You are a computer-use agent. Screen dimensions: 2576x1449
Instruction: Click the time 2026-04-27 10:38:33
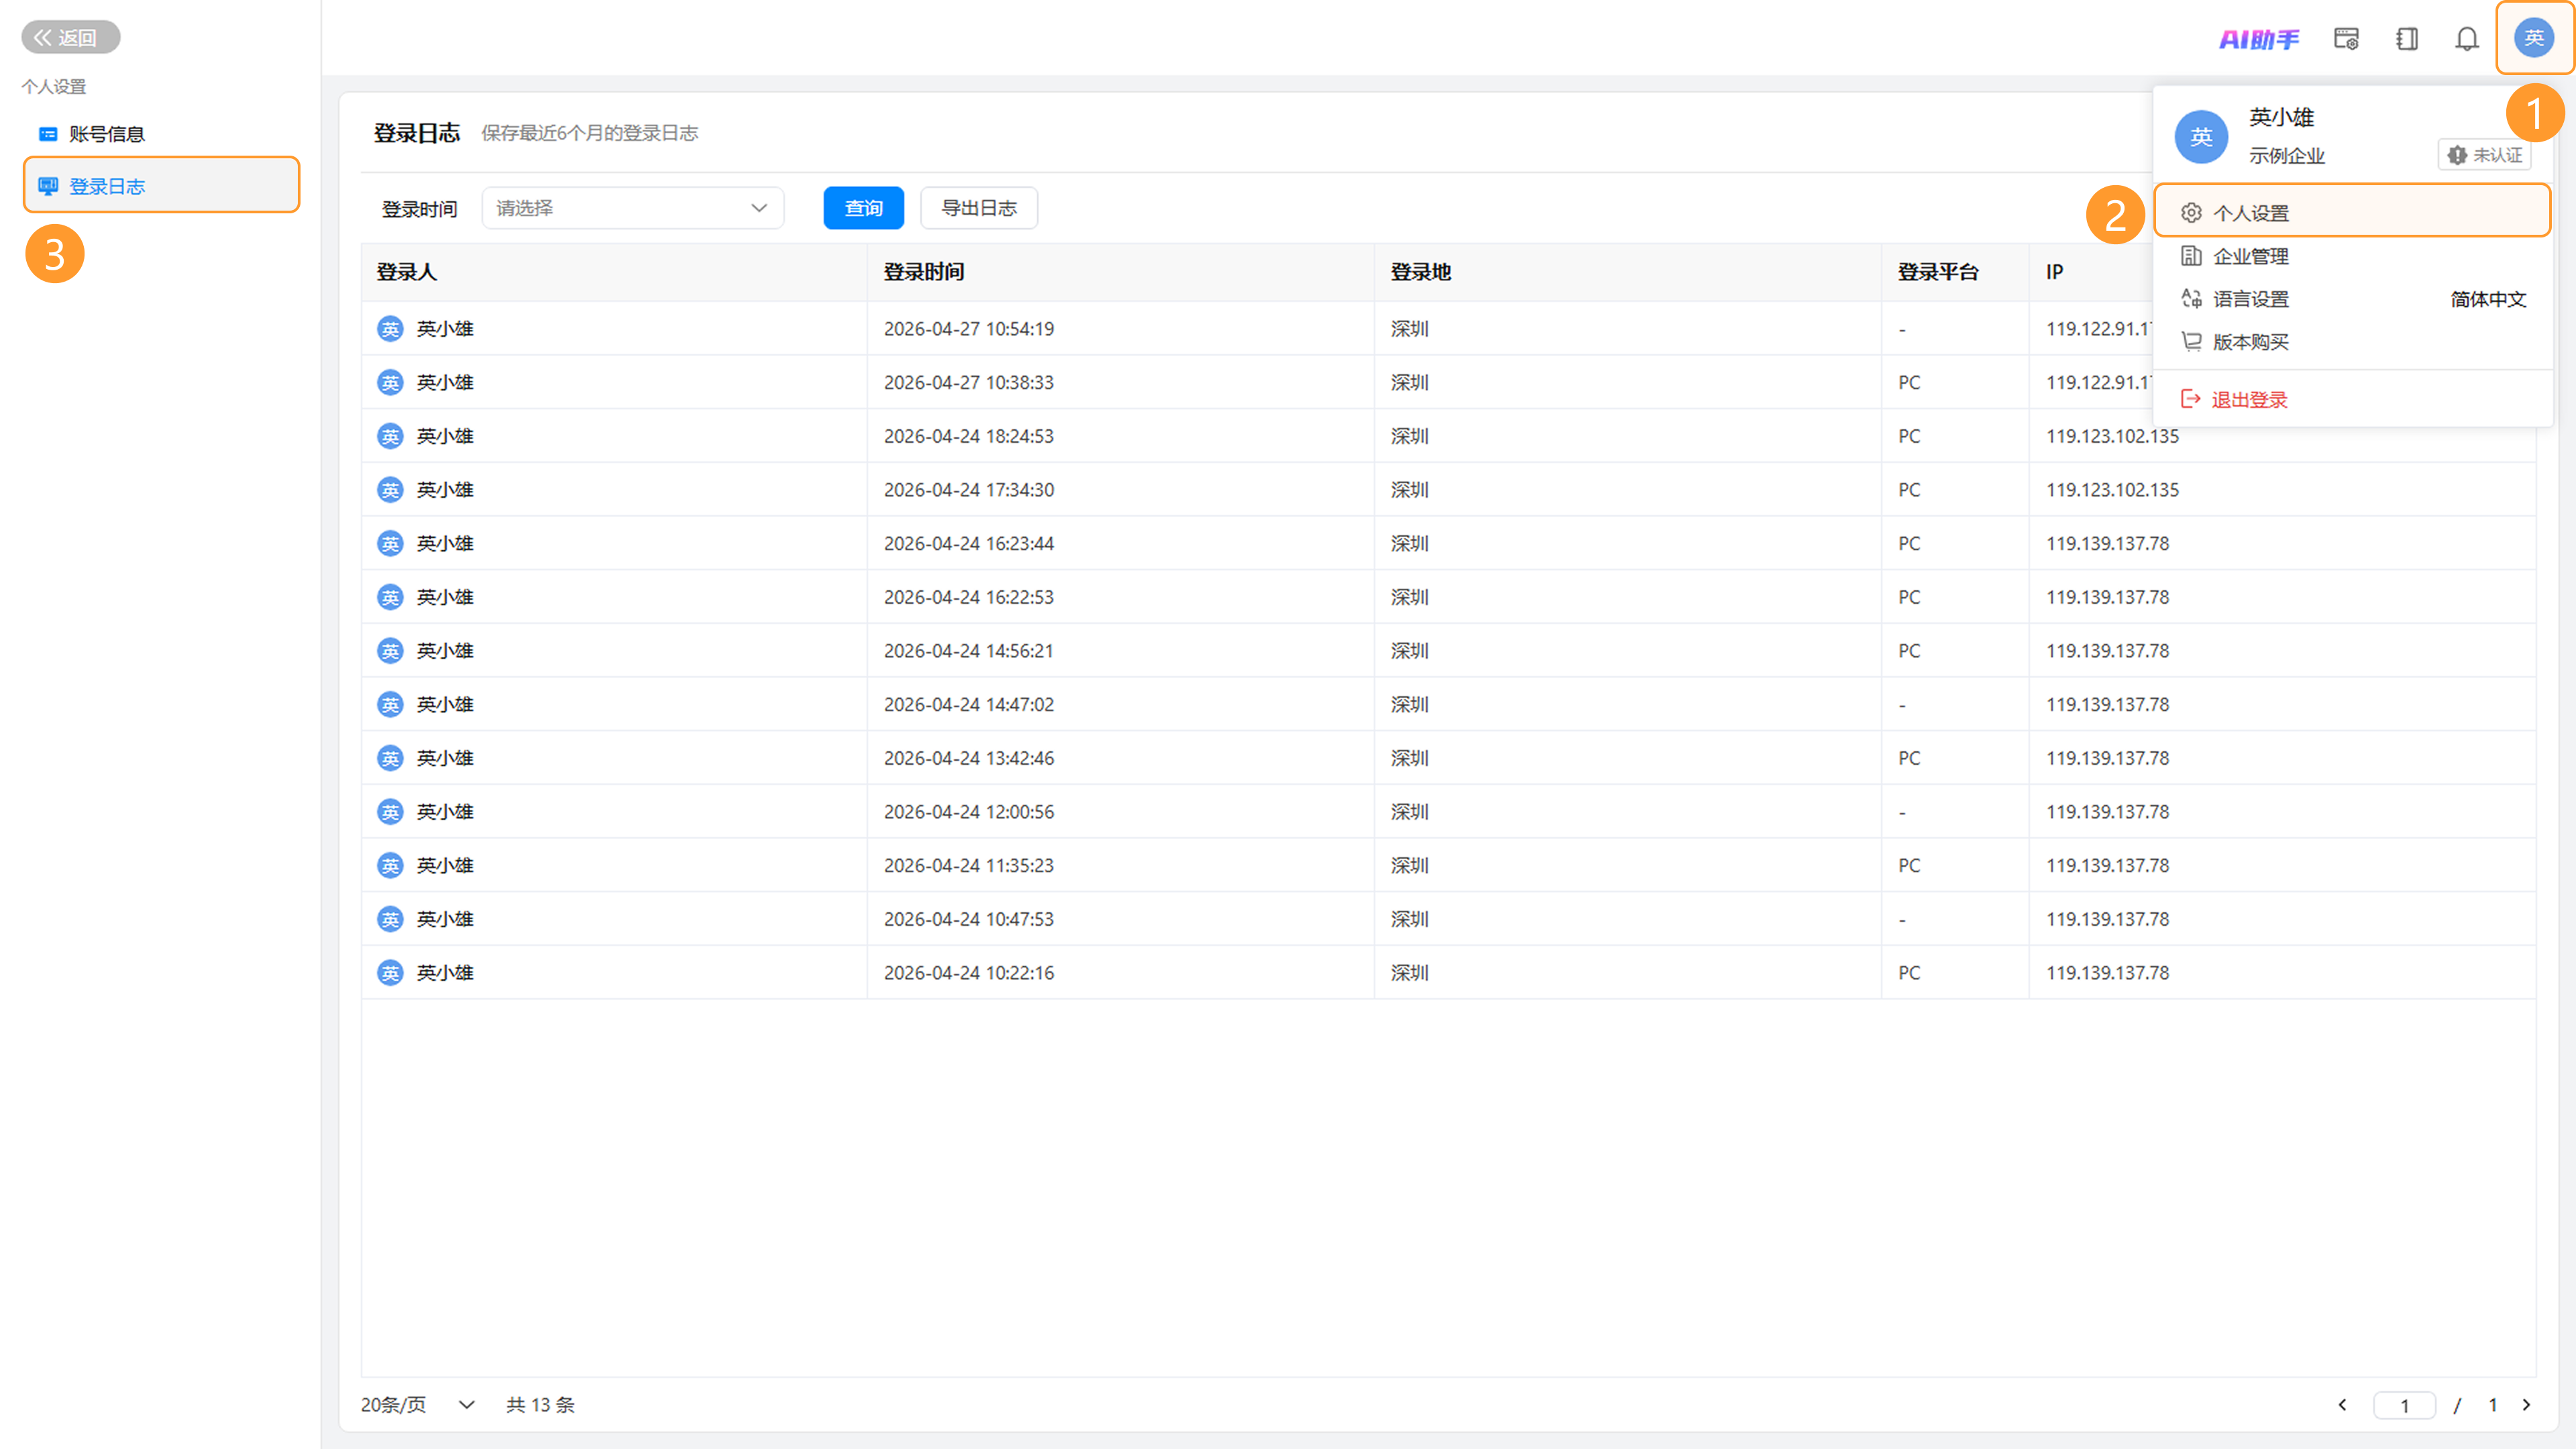coord(968,382)
